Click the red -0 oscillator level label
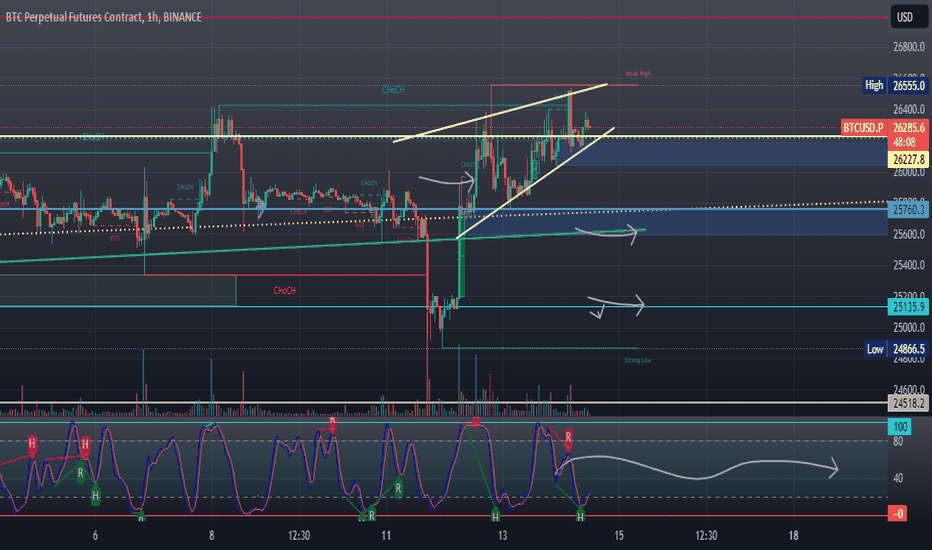The image size is (932, 550). [898, 513]
